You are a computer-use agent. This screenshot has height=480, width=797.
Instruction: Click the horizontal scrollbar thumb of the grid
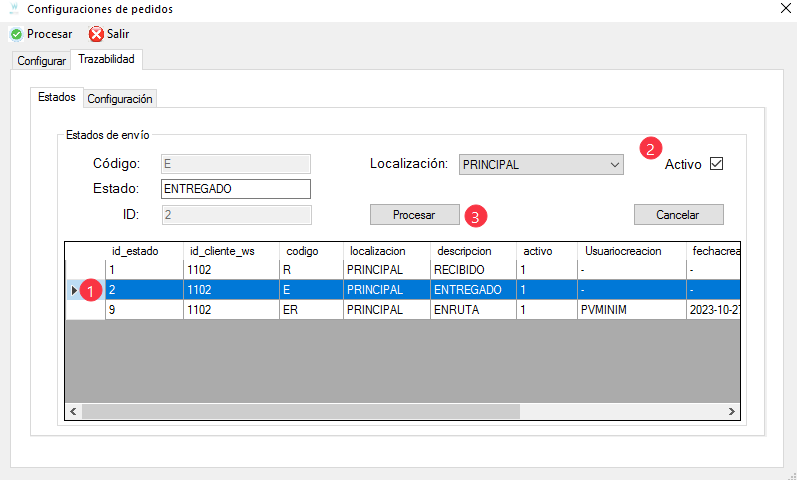tap(301, 411)
